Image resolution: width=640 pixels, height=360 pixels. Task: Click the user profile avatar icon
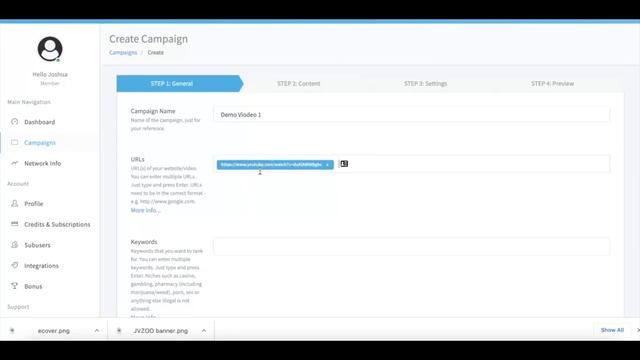coord(50,49)
